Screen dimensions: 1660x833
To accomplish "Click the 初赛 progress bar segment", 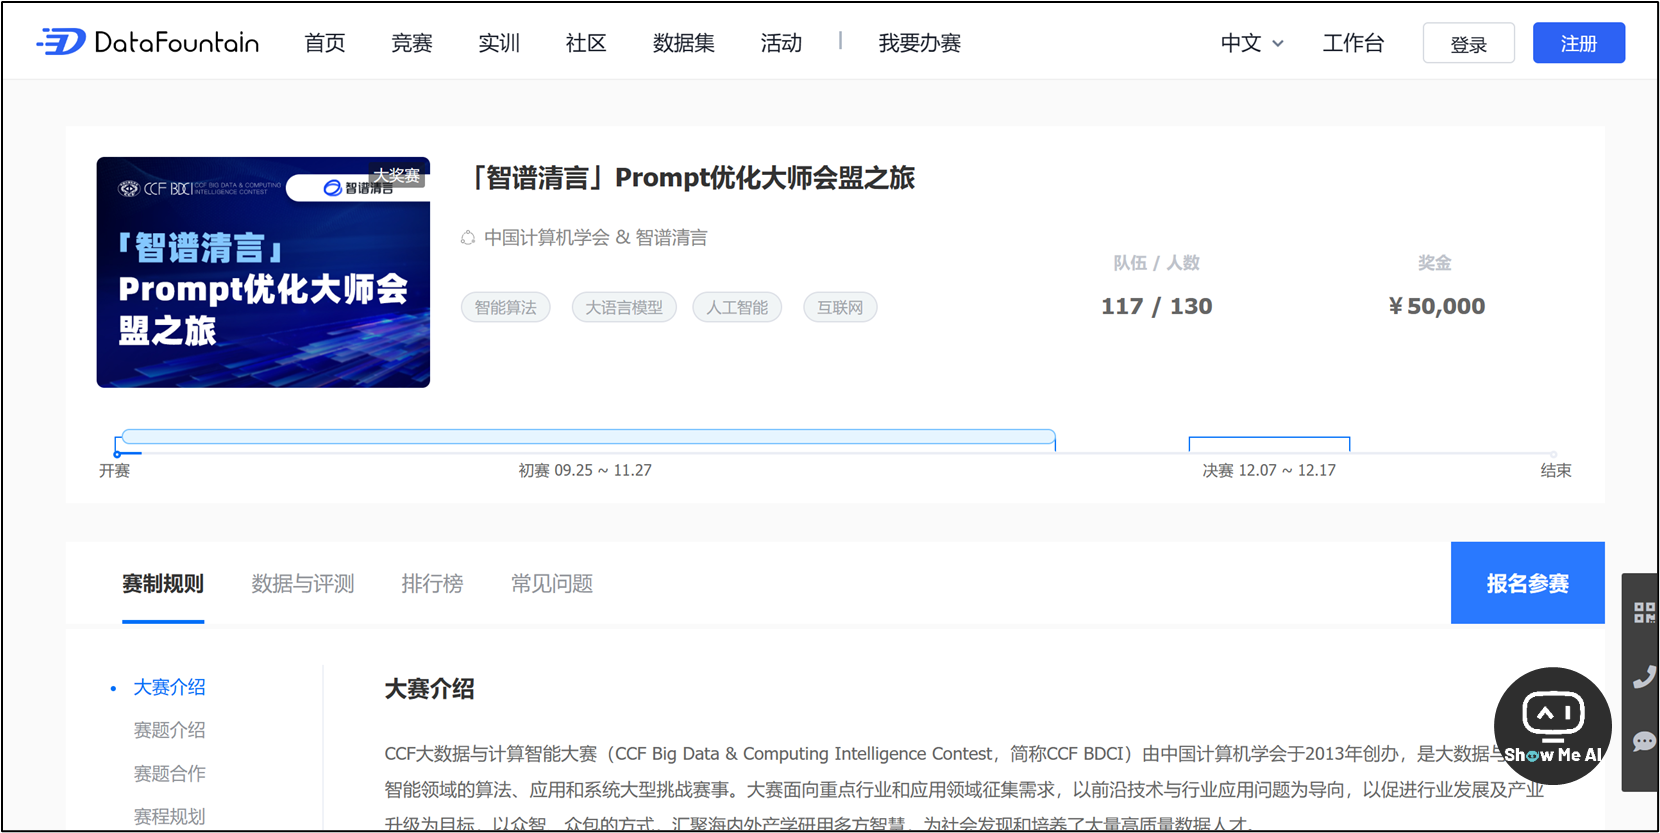I will tap(588, 437).
